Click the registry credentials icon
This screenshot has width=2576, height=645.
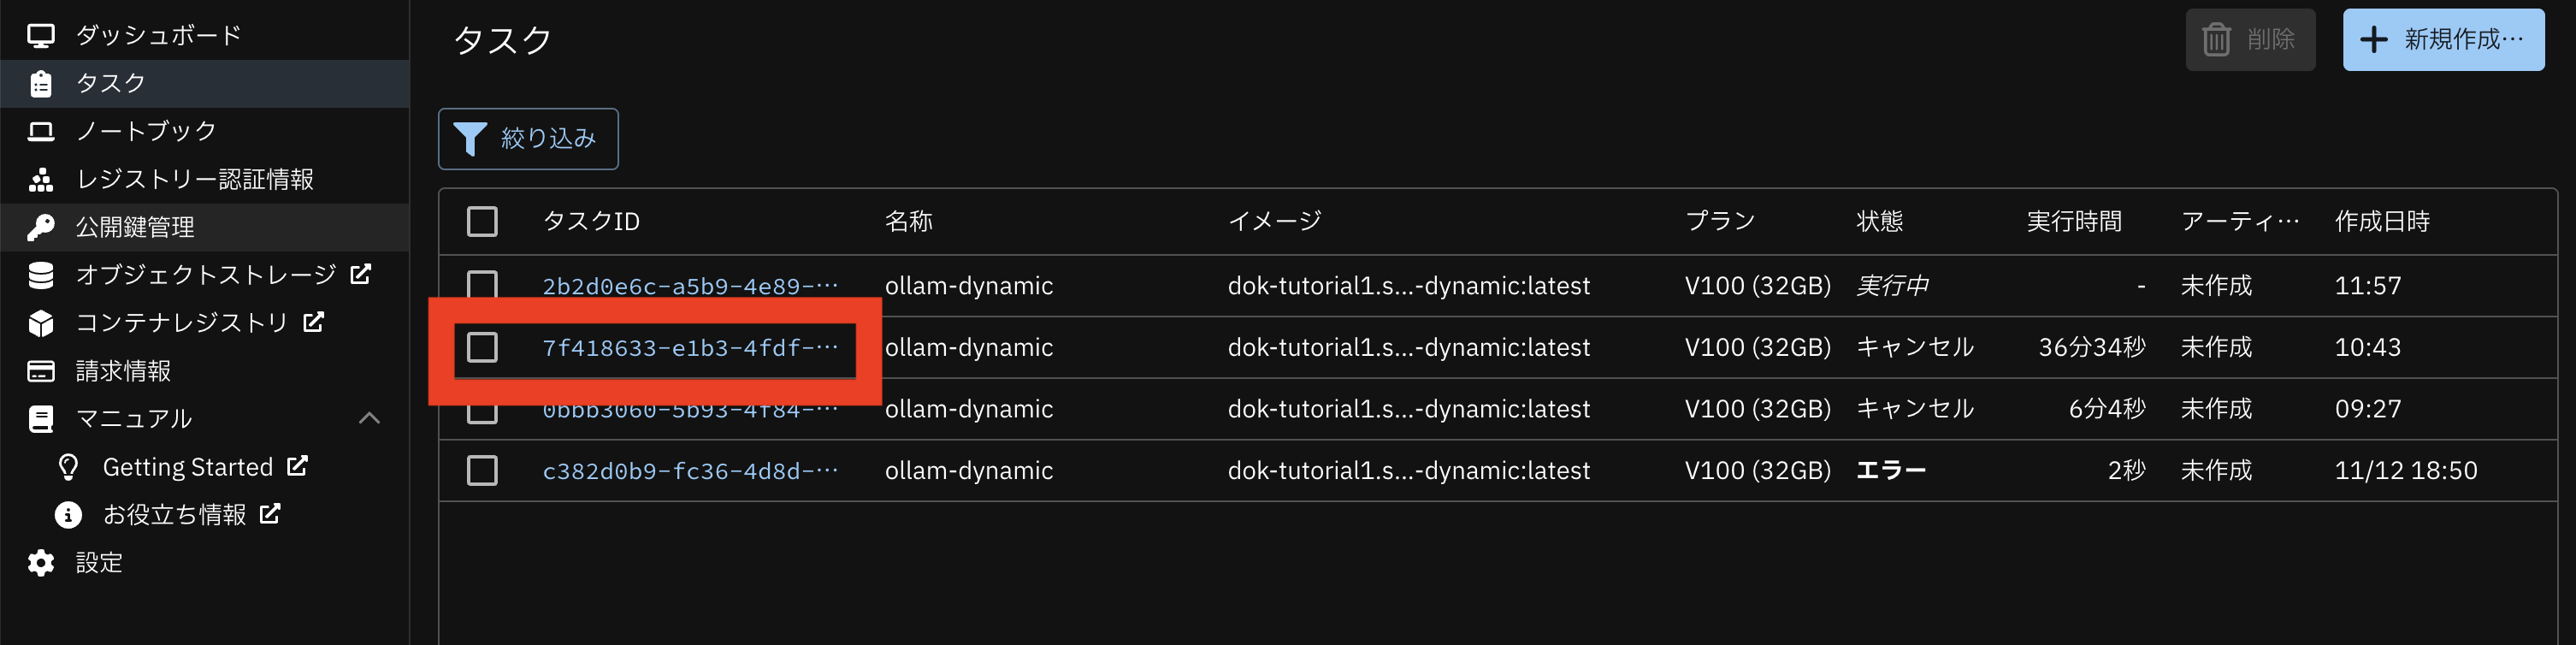(41, 180)
